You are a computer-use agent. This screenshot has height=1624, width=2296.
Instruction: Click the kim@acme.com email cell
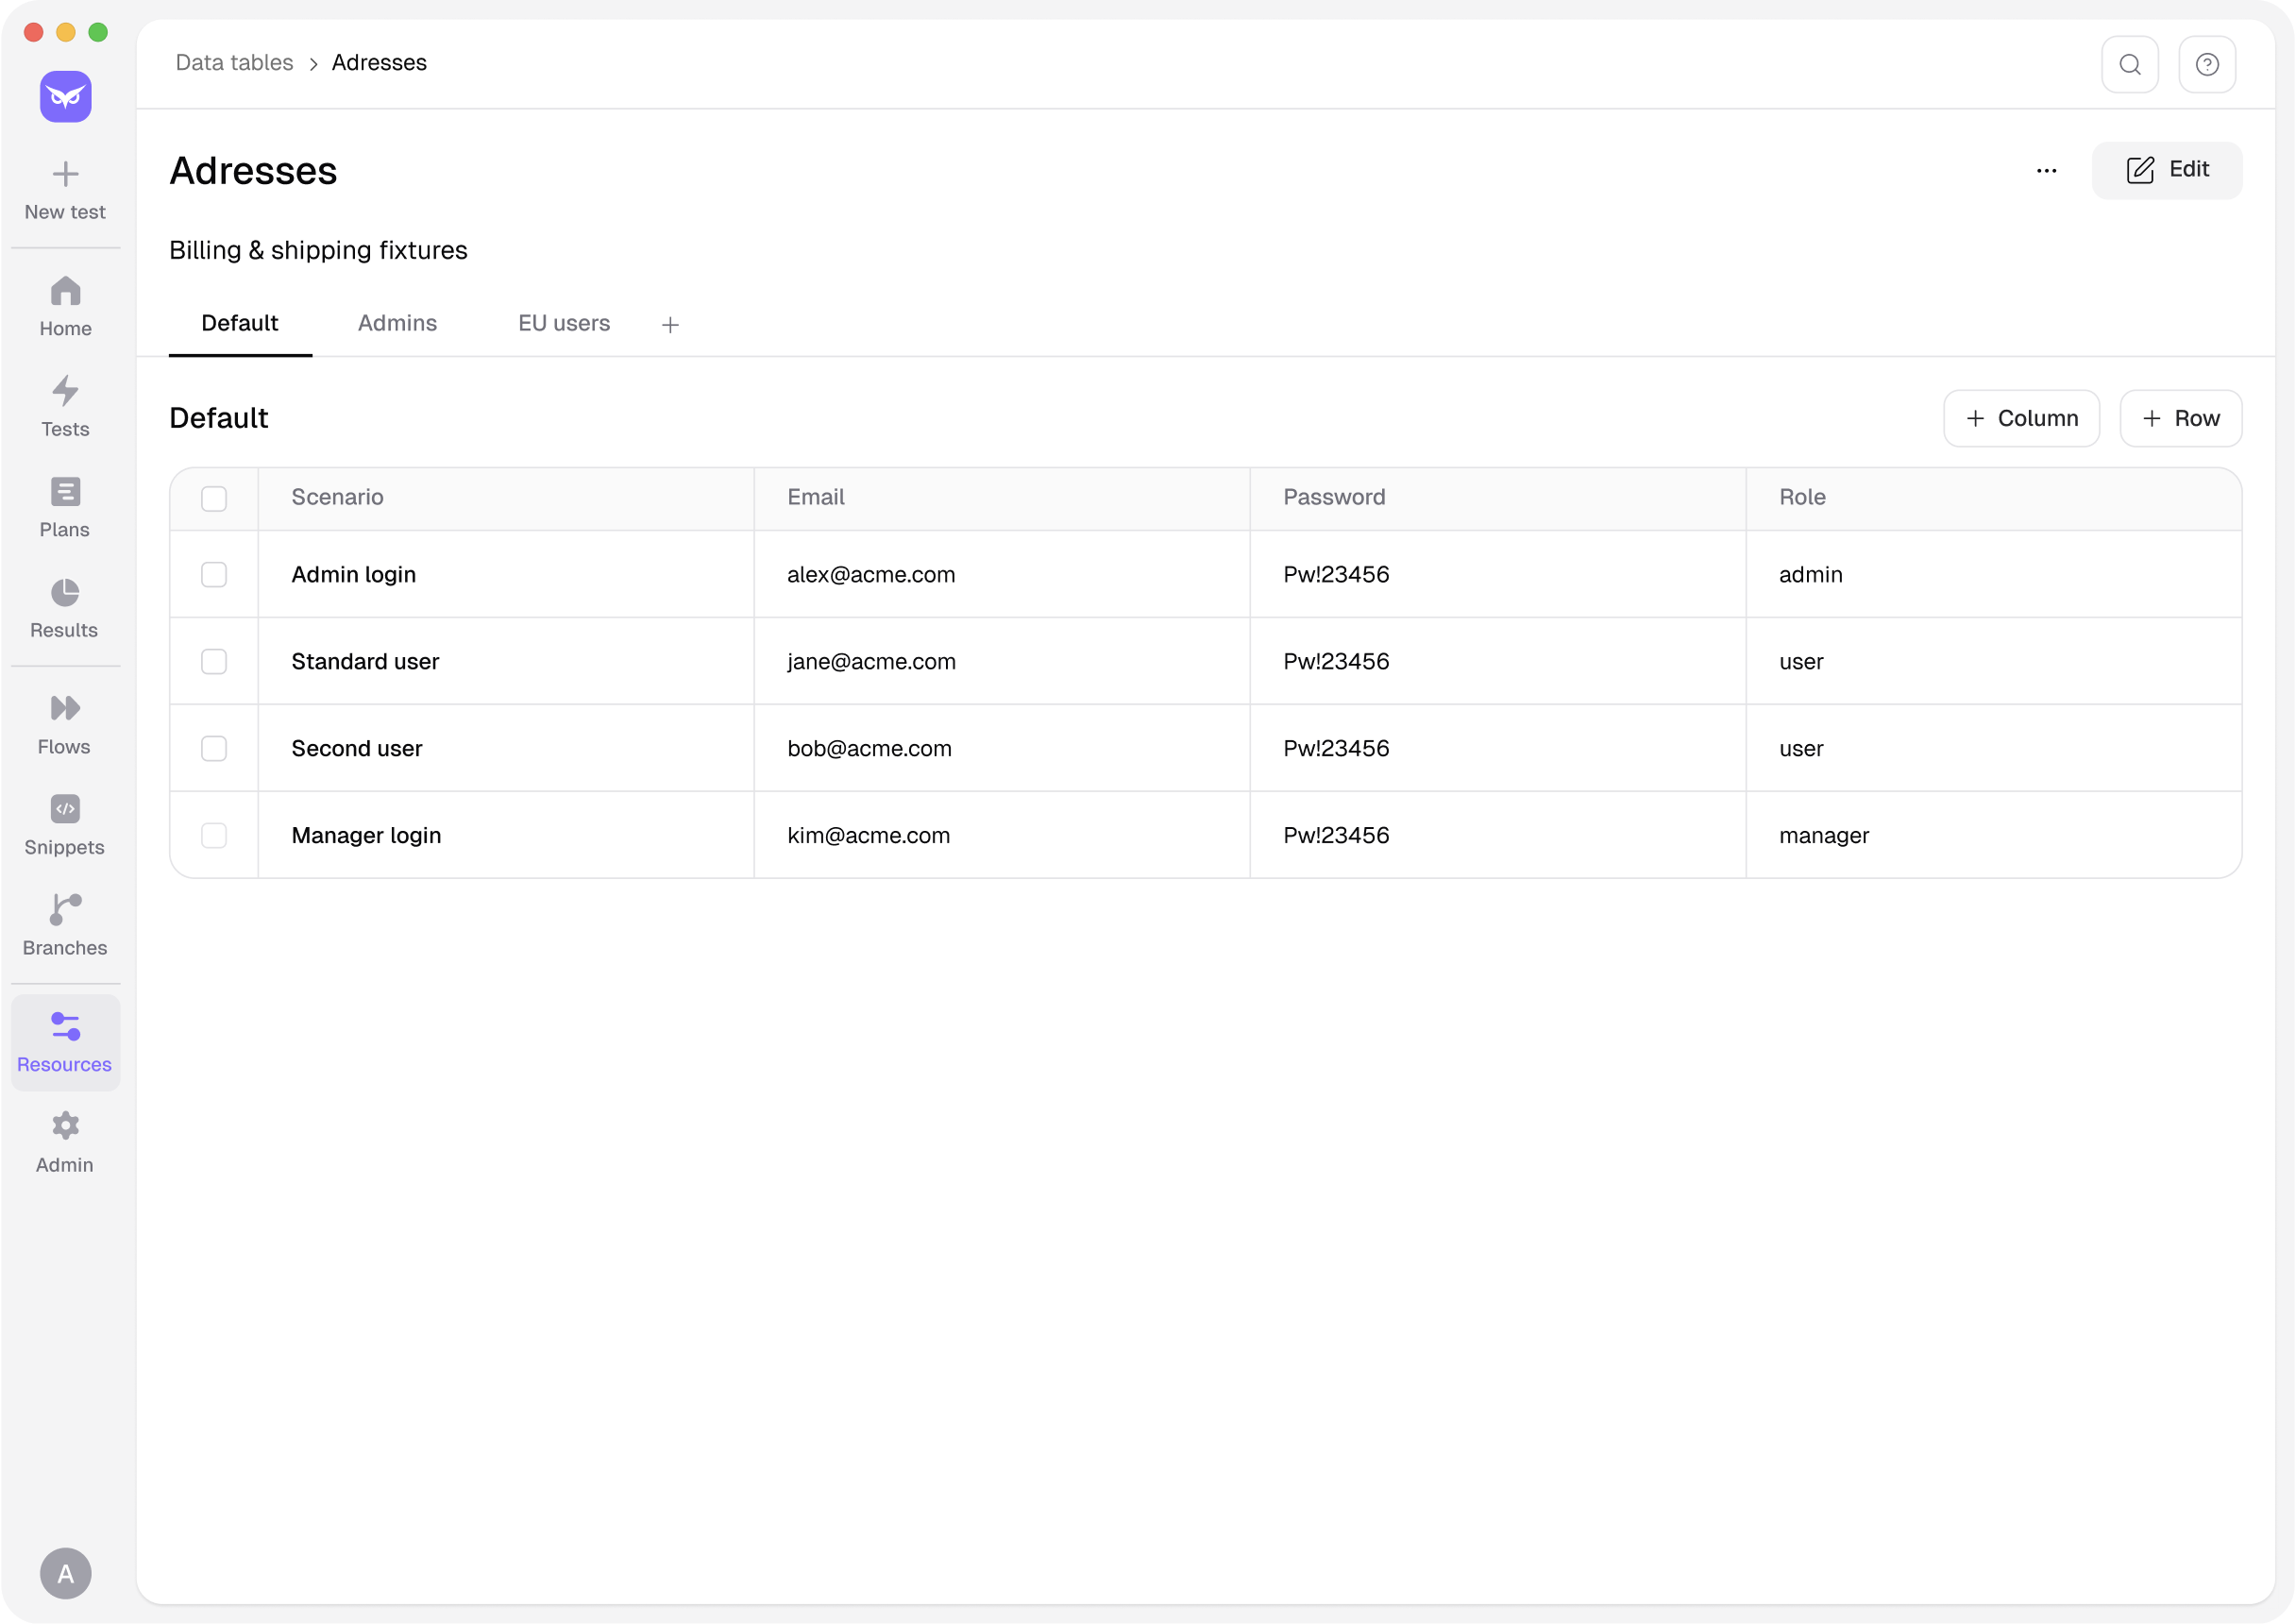[1002, 835]
